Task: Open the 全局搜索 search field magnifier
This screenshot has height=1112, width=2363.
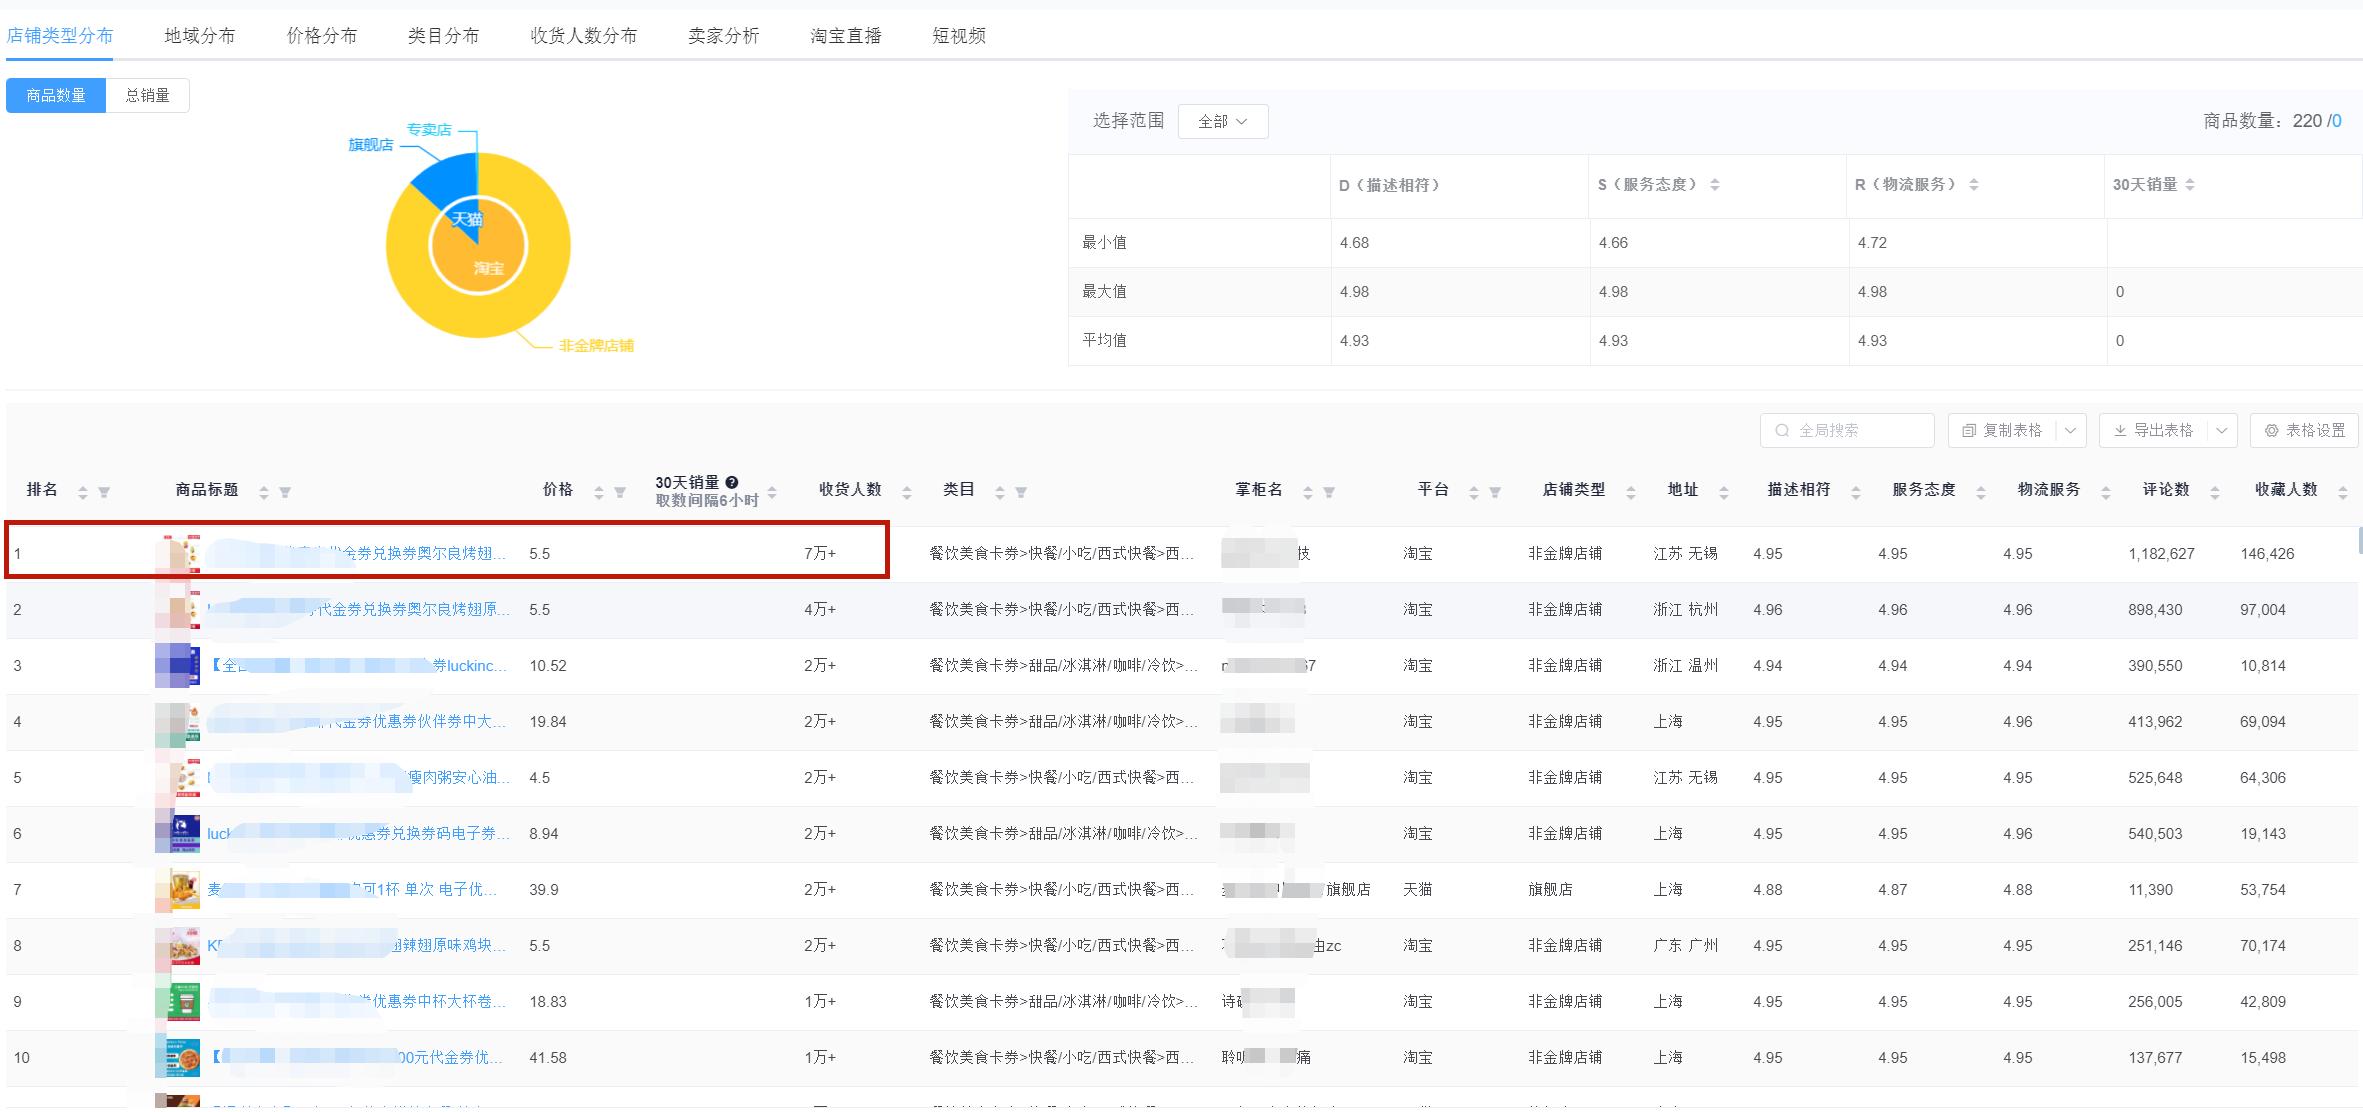Action: click(1782, 430)
